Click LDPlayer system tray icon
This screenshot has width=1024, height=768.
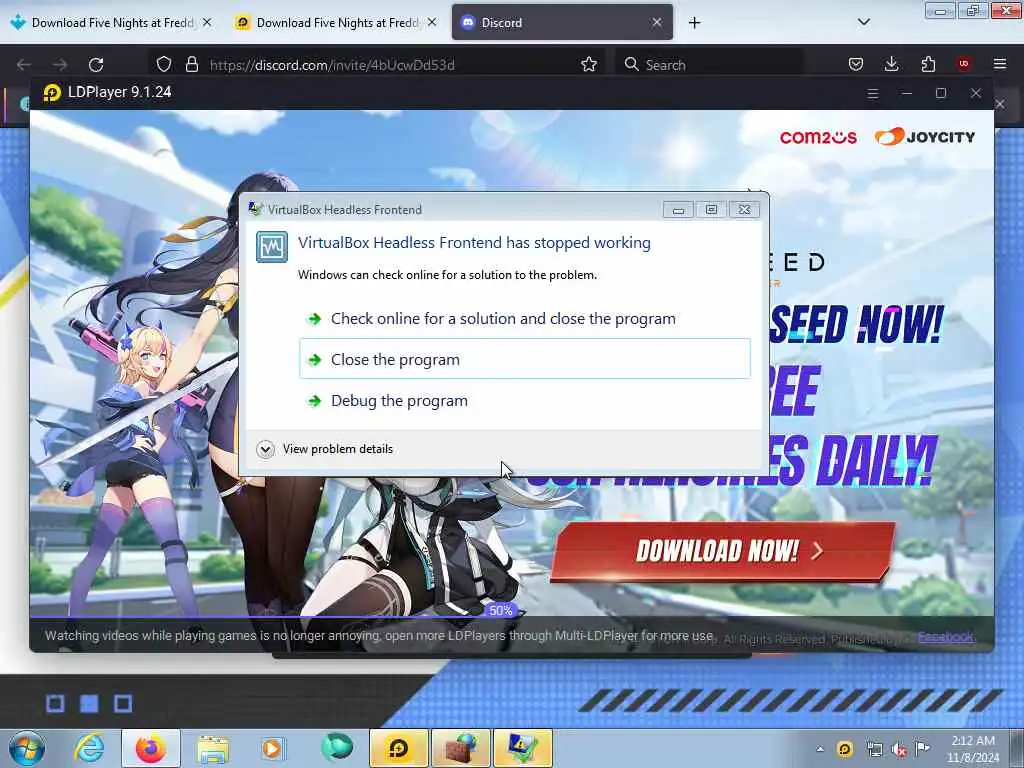point(844,749)
